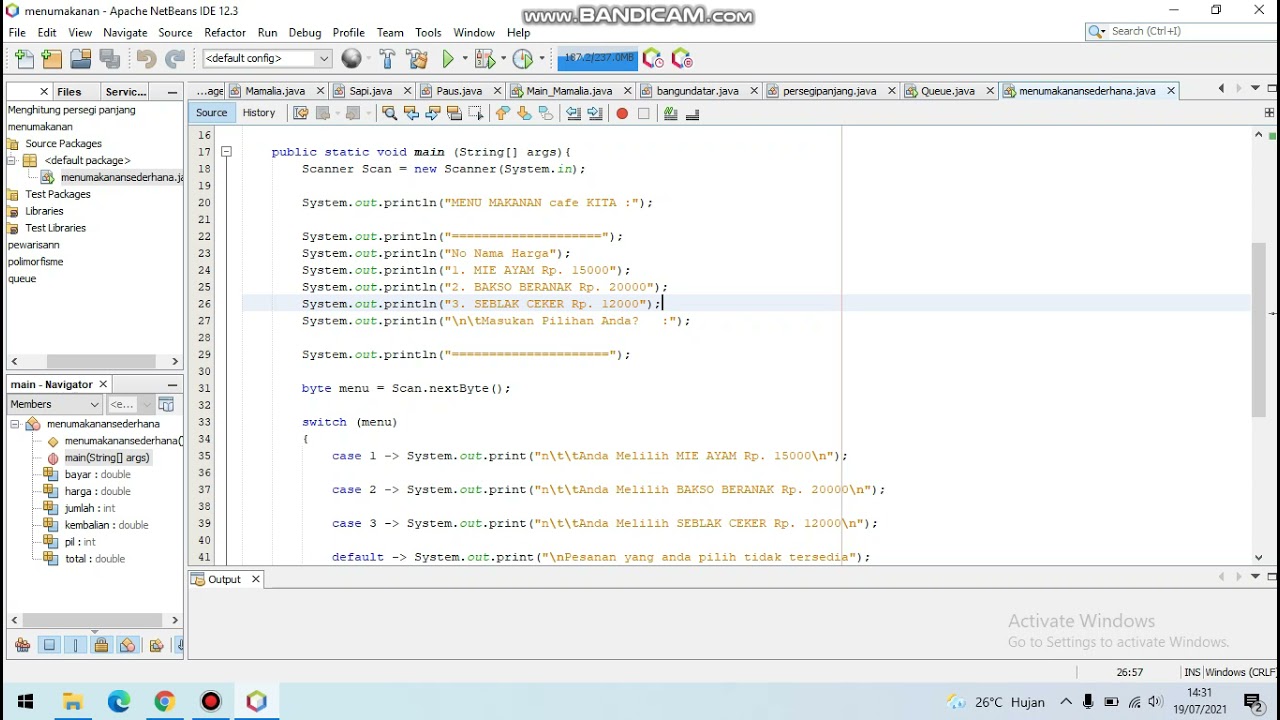
Task: Toggle Show Static Members filter in Navigator
Action: [x=75, y=645]
